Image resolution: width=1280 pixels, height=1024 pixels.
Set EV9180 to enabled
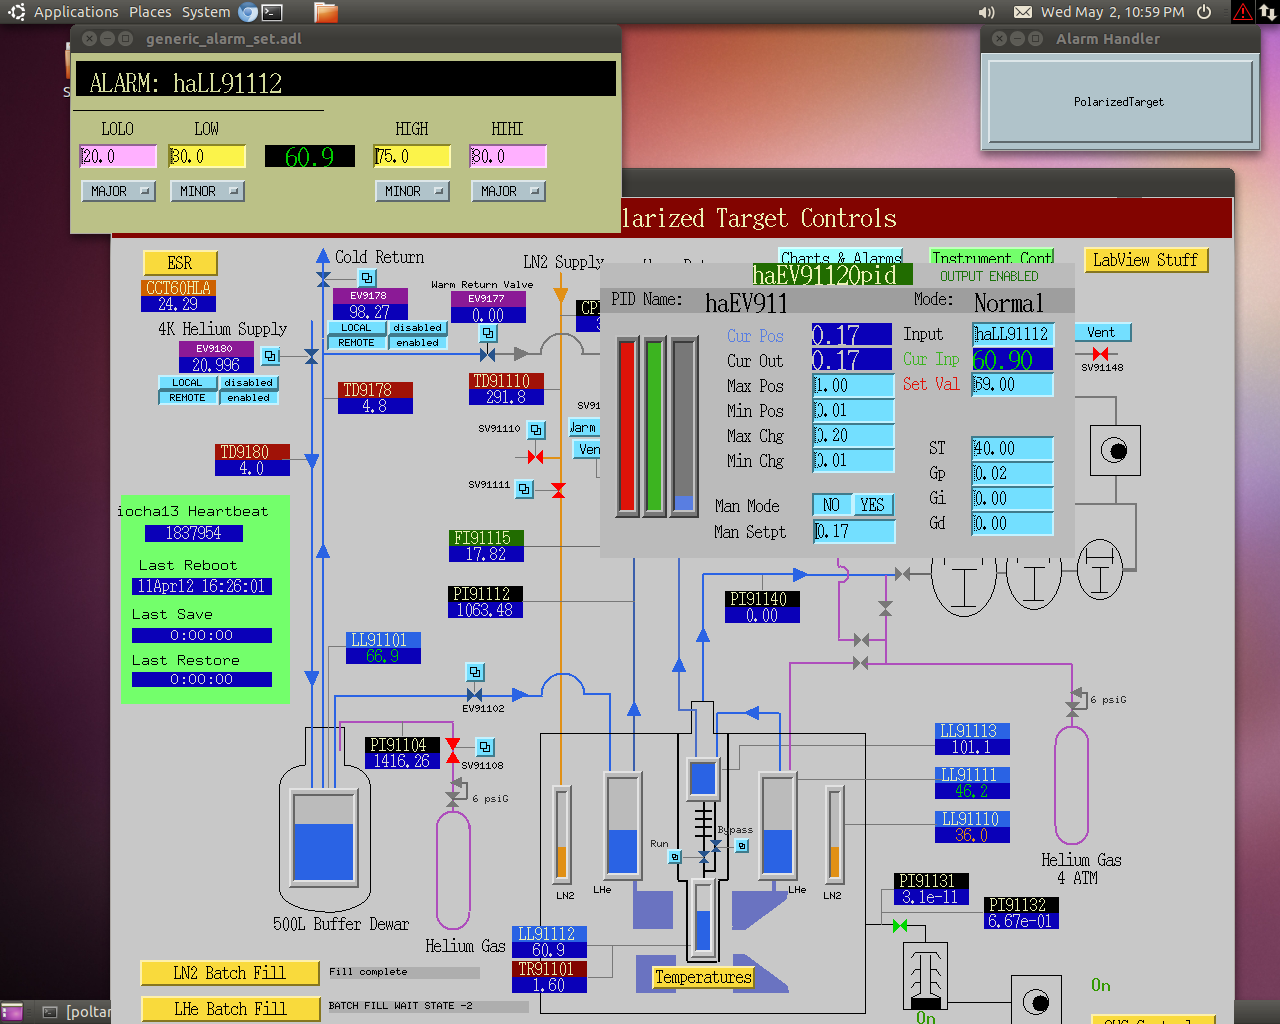(249, 398)
